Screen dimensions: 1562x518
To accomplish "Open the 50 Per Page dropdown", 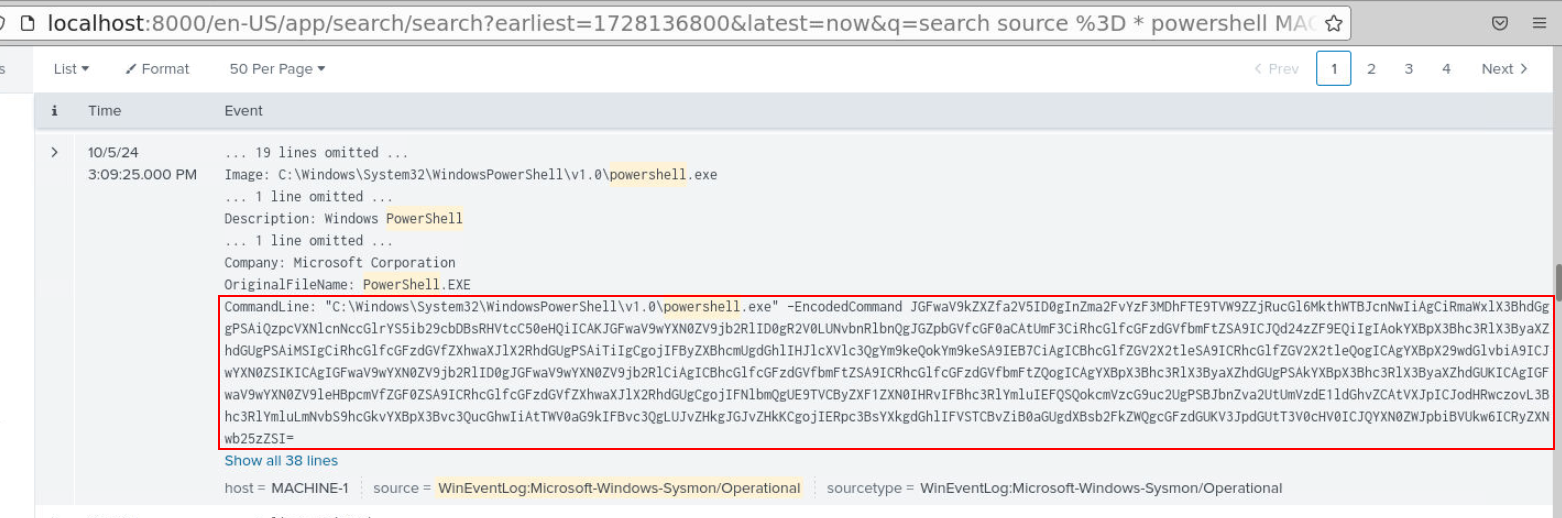I will [x=277, y=69].
